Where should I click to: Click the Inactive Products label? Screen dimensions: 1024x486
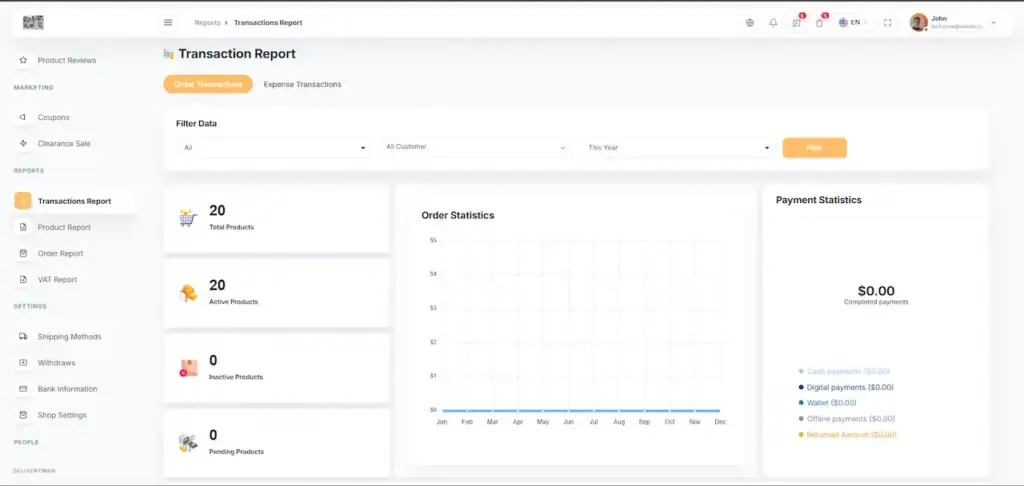click(x=236, y=377)
